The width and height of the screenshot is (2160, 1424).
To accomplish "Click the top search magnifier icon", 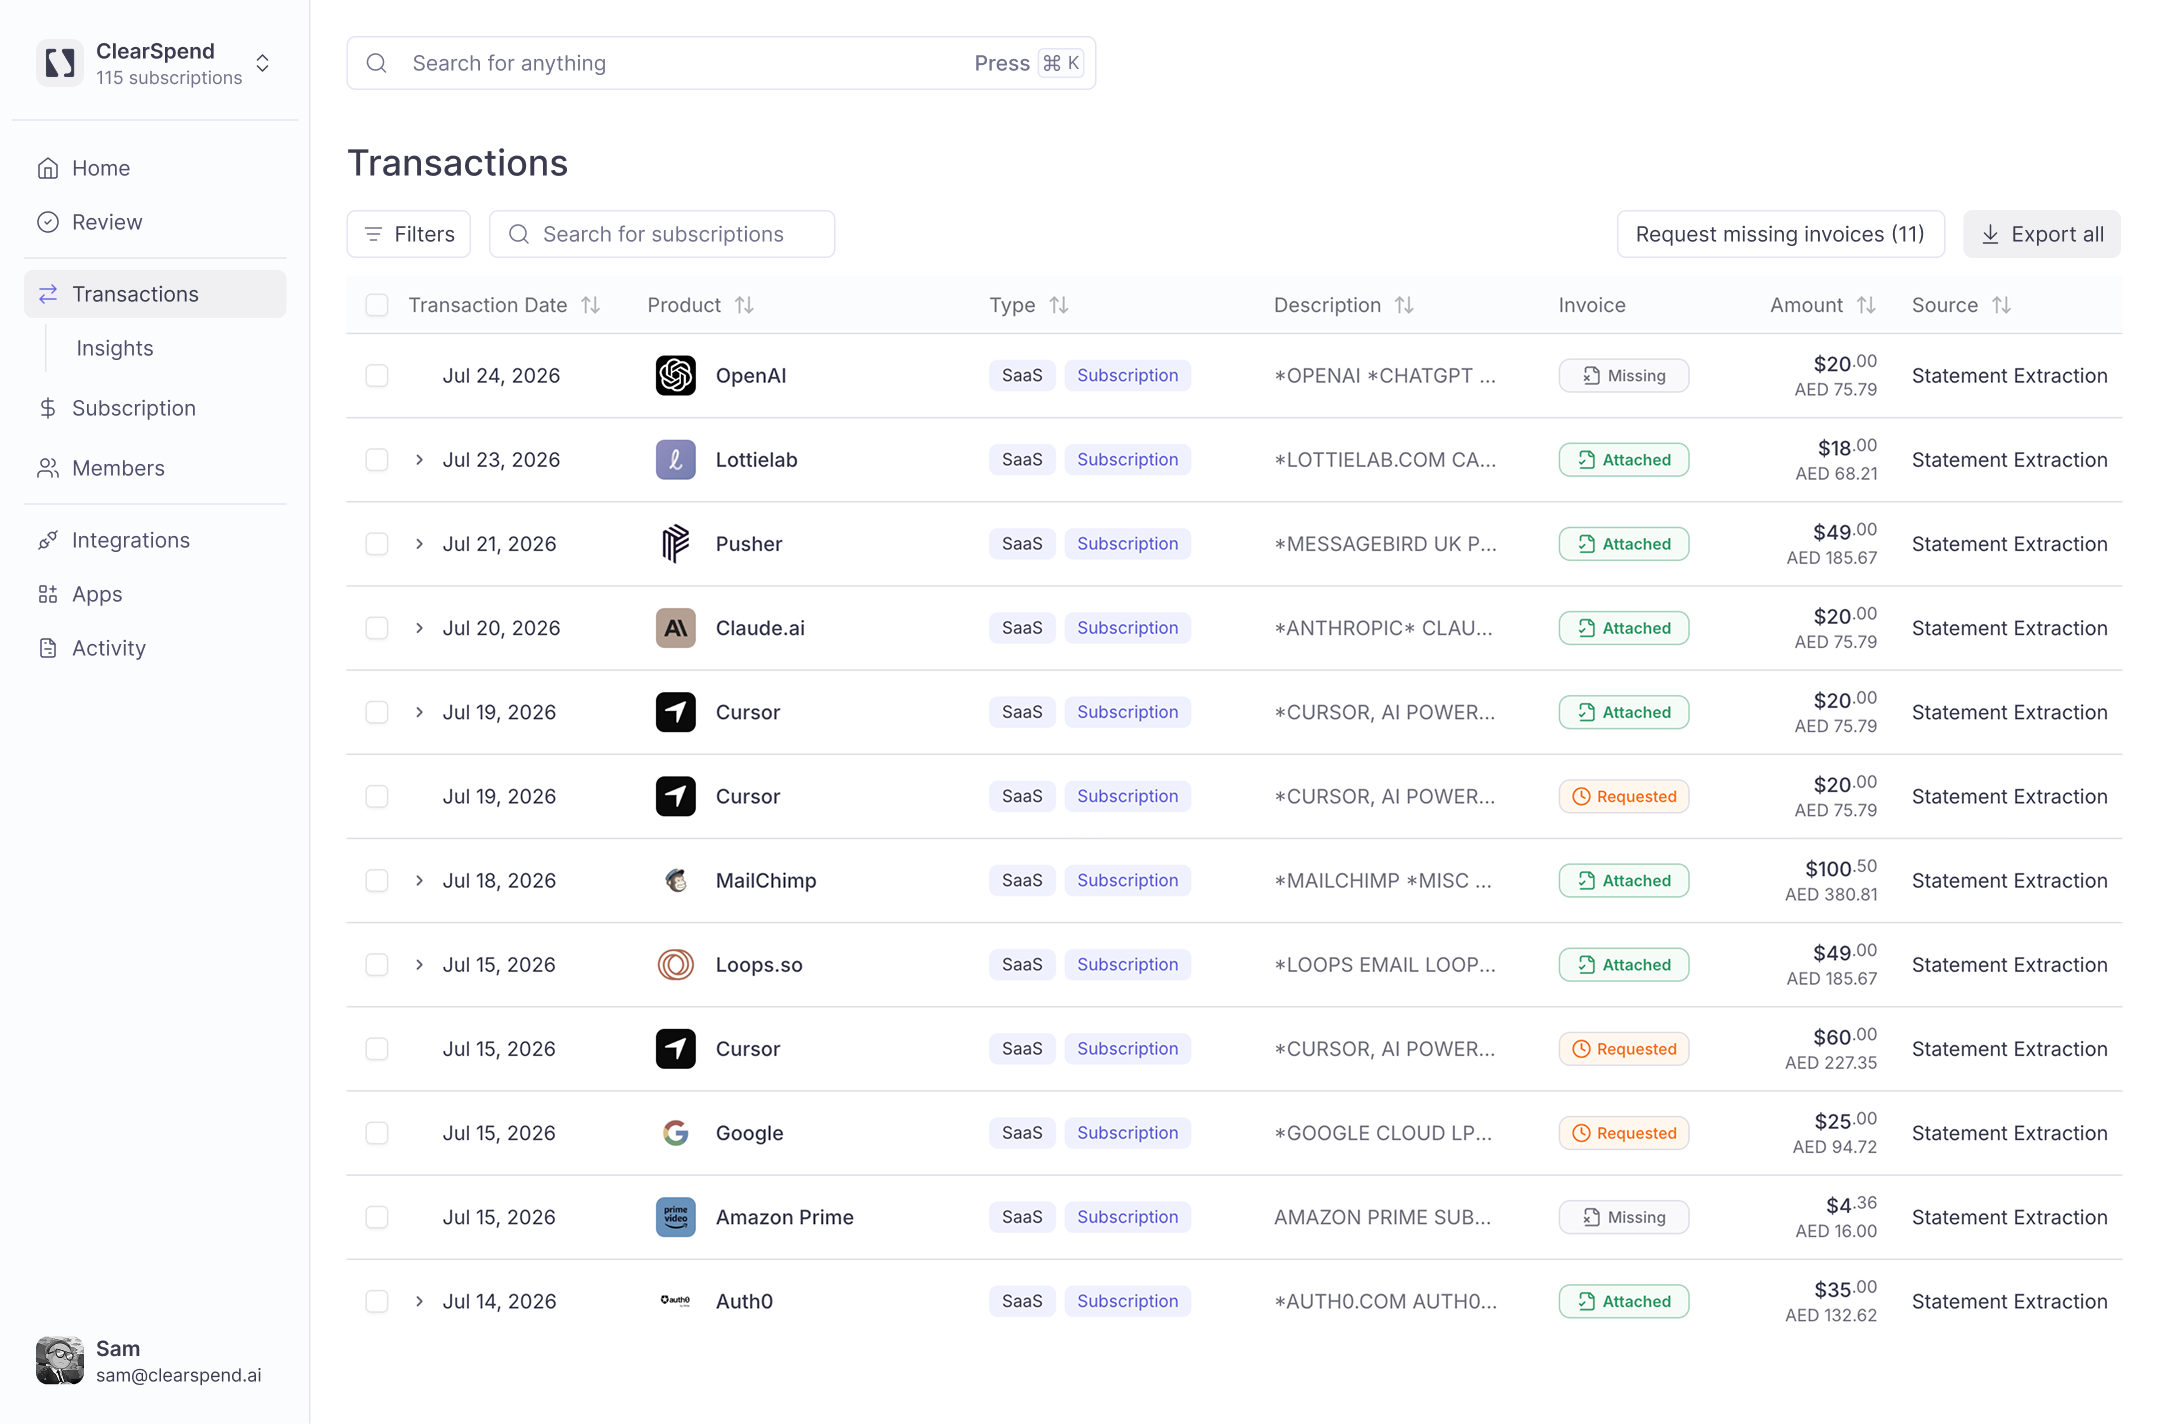I will click(x=377, y=63).
